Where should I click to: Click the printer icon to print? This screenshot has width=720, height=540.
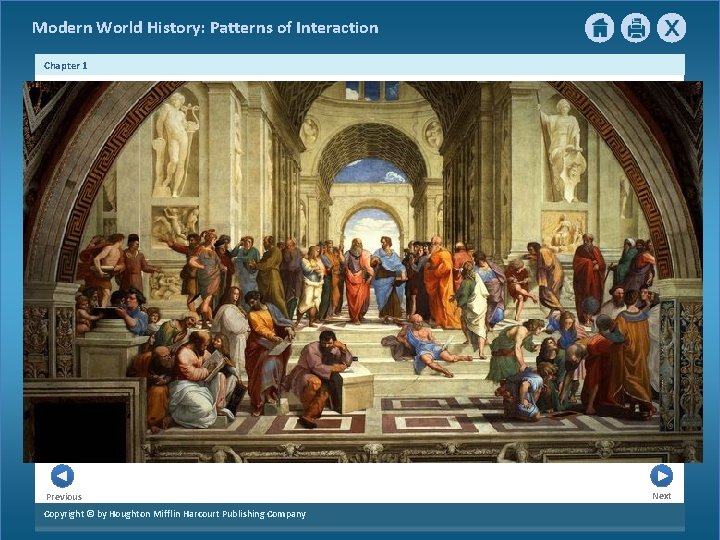pos(636,28)
